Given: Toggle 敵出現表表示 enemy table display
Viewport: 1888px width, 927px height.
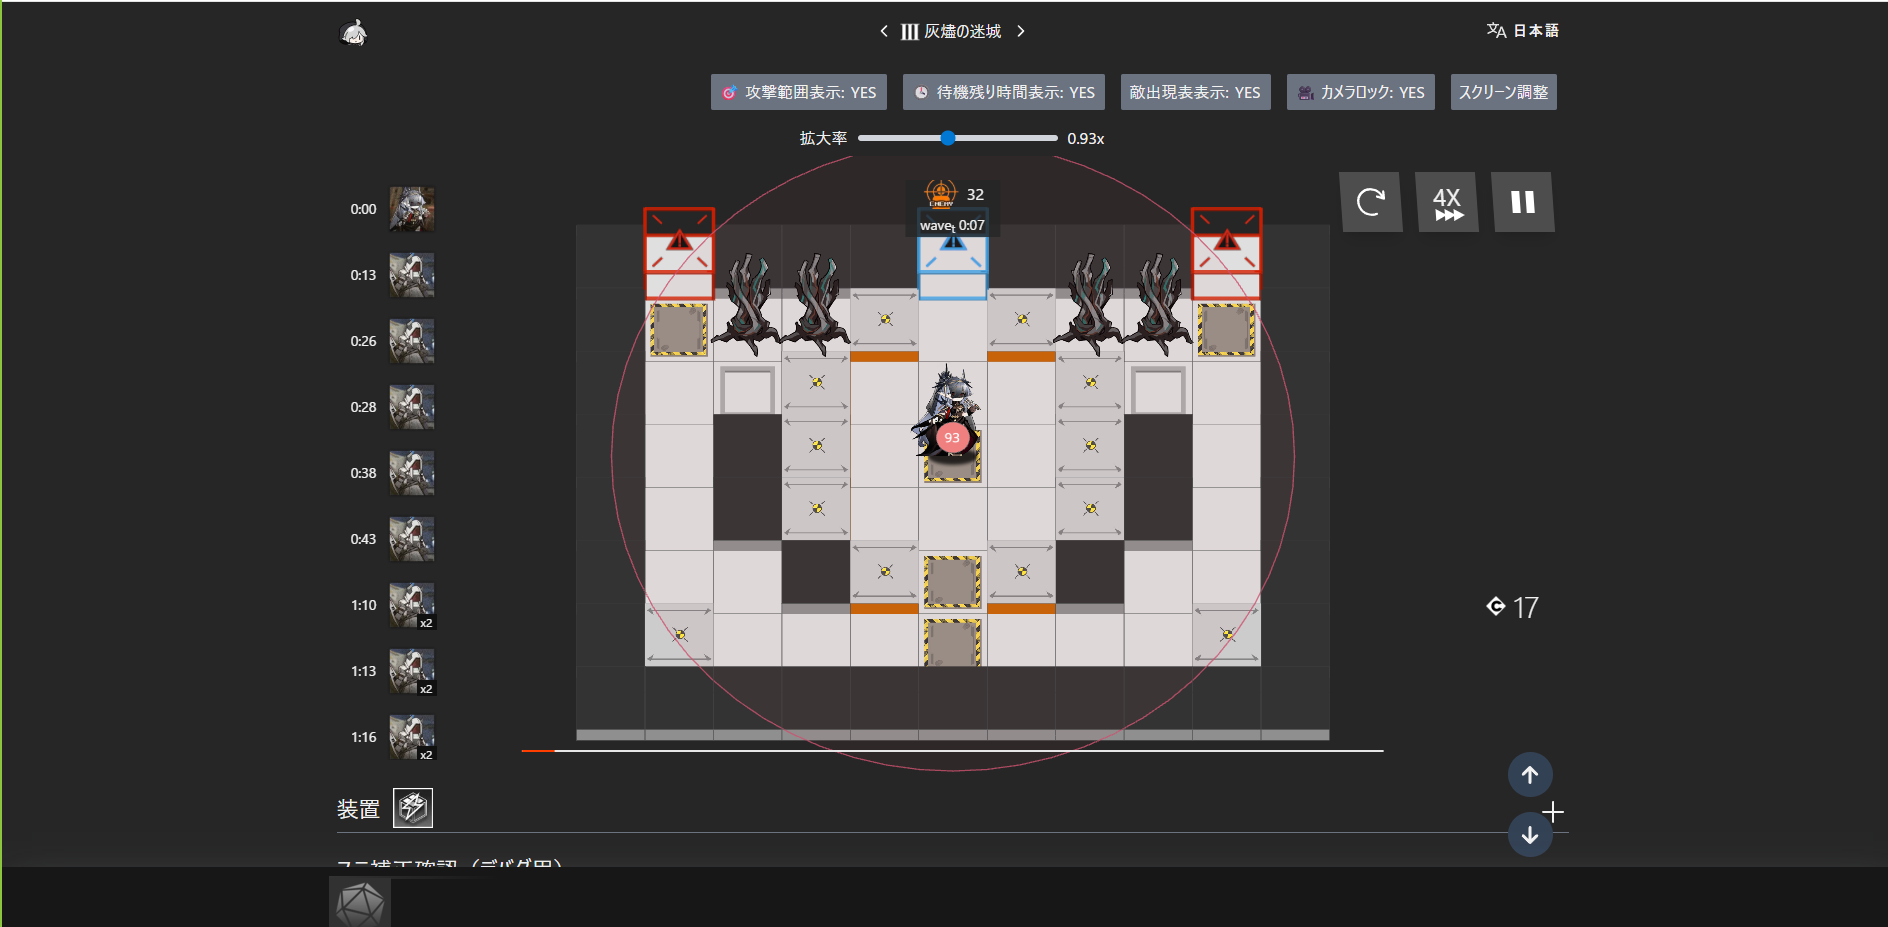Looking at the screenshot, I should (1195, 92).
